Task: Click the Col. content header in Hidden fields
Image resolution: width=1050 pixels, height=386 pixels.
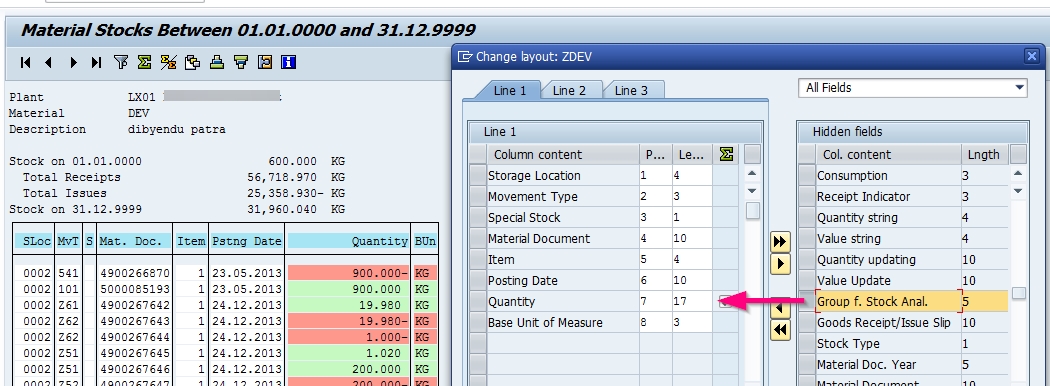Action: [x=889, y=155]
